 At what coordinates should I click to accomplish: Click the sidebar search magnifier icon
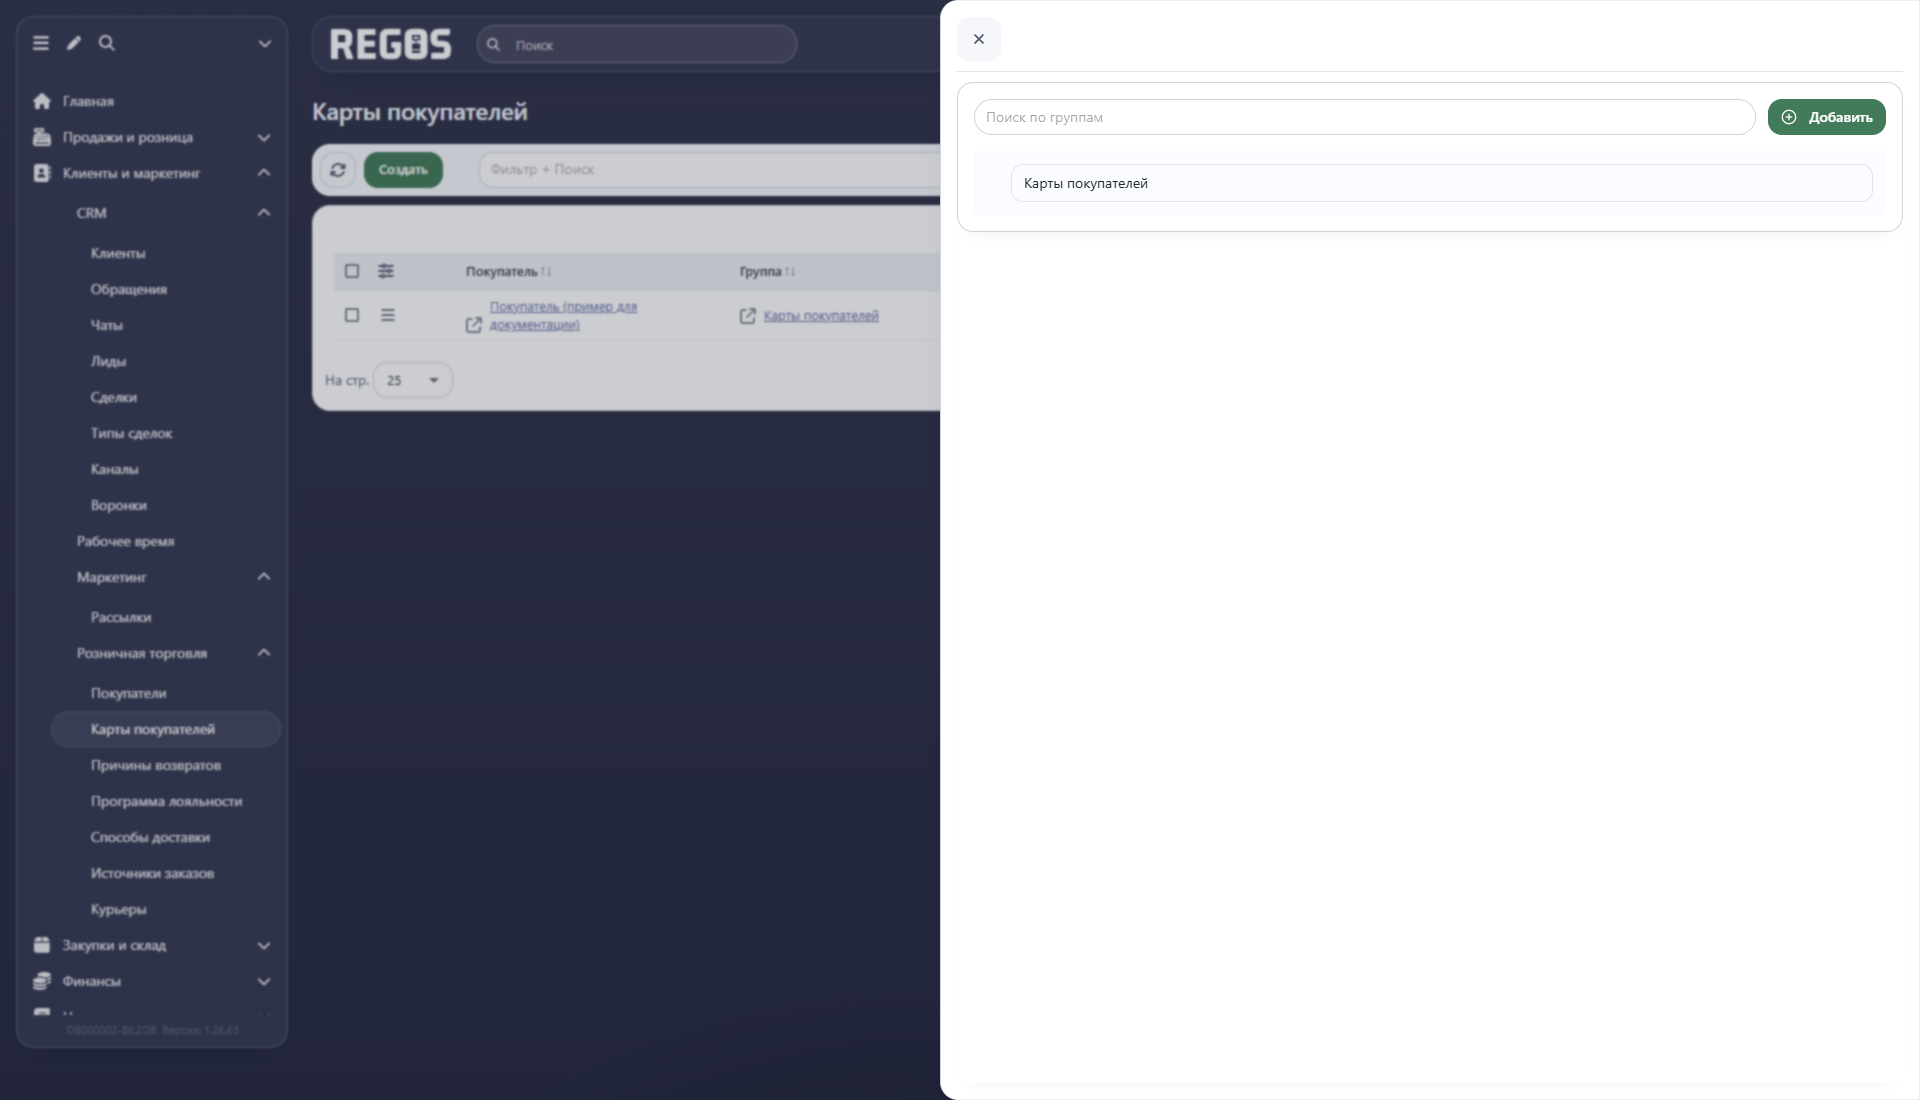(107, 43)
